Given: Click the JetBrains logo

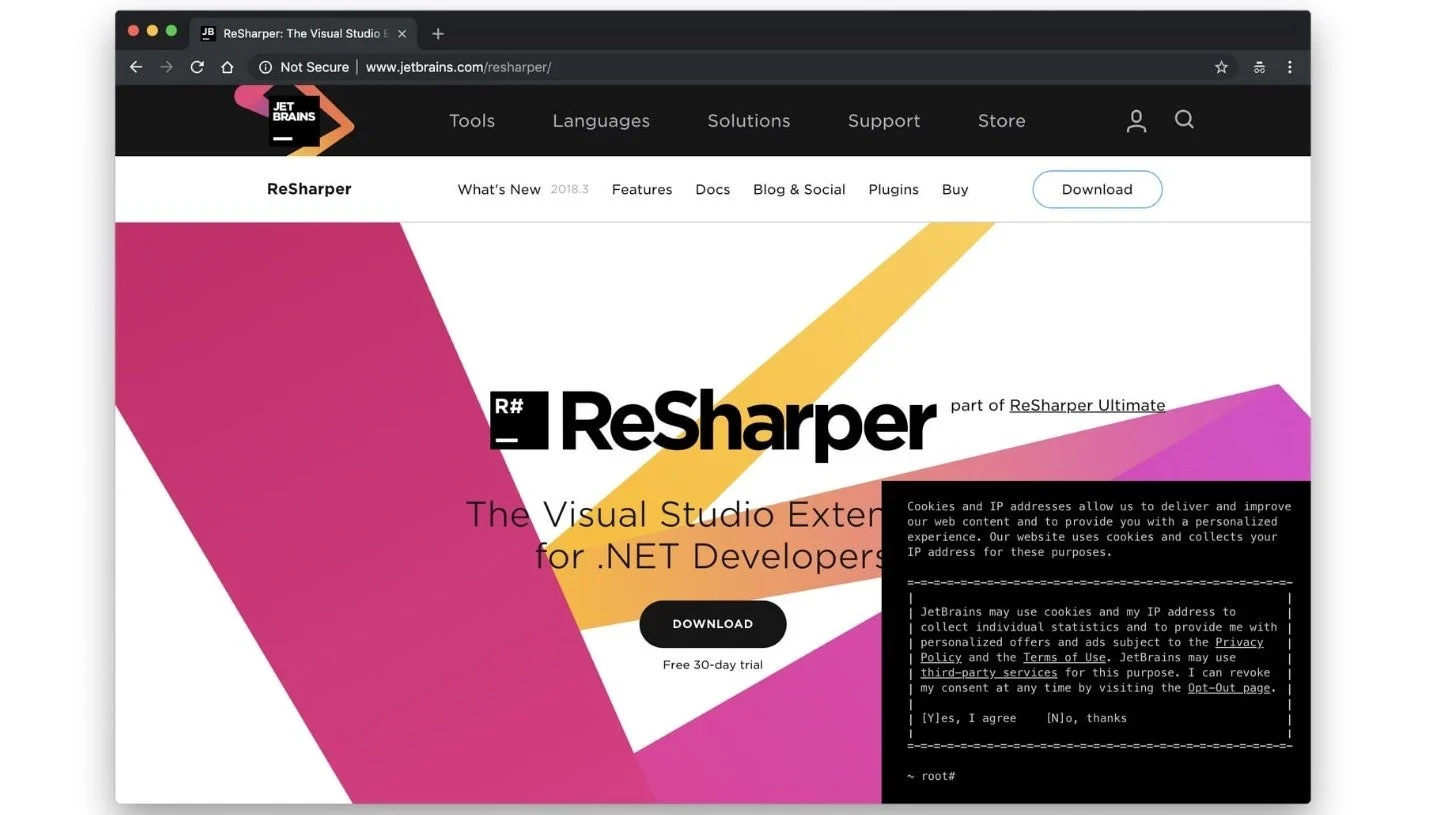Looking at the screenshot, I should pyautogui.click(x=294, y=121).
